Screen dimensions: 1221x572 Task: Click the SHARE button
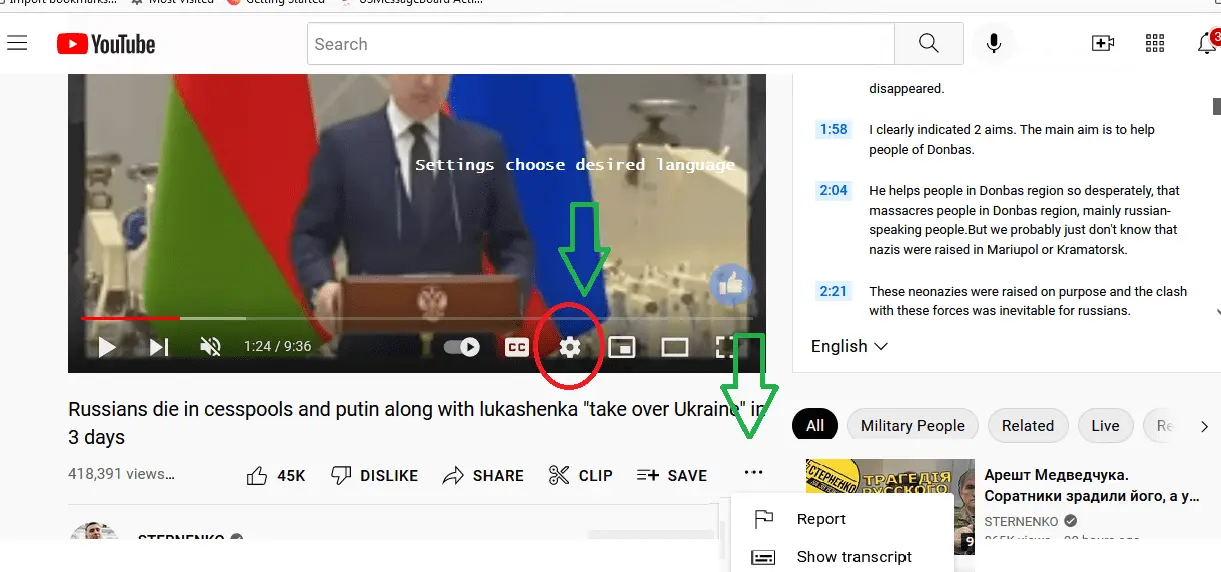(x=483, y=476)
